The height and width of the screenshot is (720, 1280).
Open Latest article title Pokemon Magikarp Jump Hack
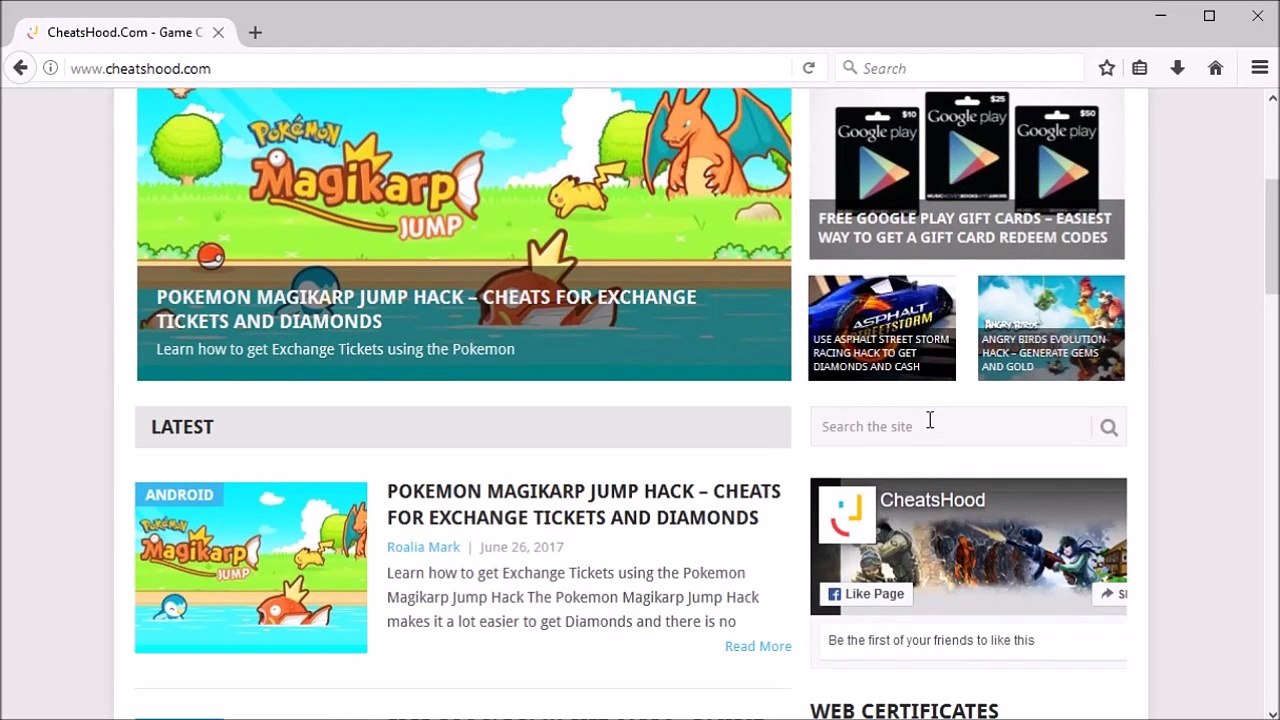point(584,504)
